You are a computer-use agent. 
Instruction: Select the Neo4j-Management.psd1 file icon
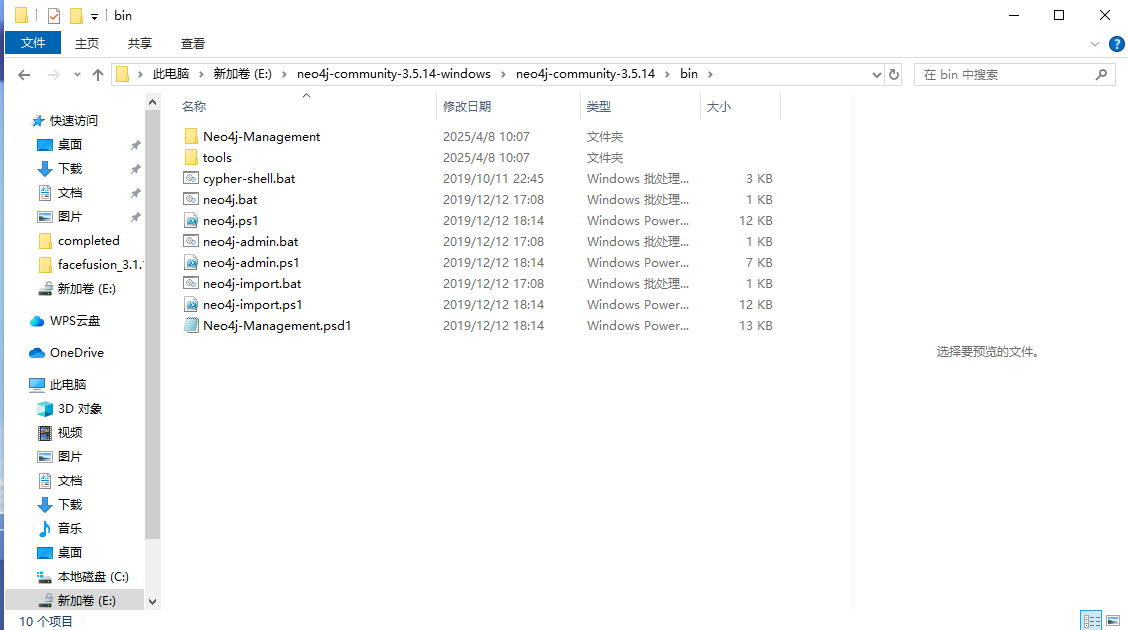[191, 326]
